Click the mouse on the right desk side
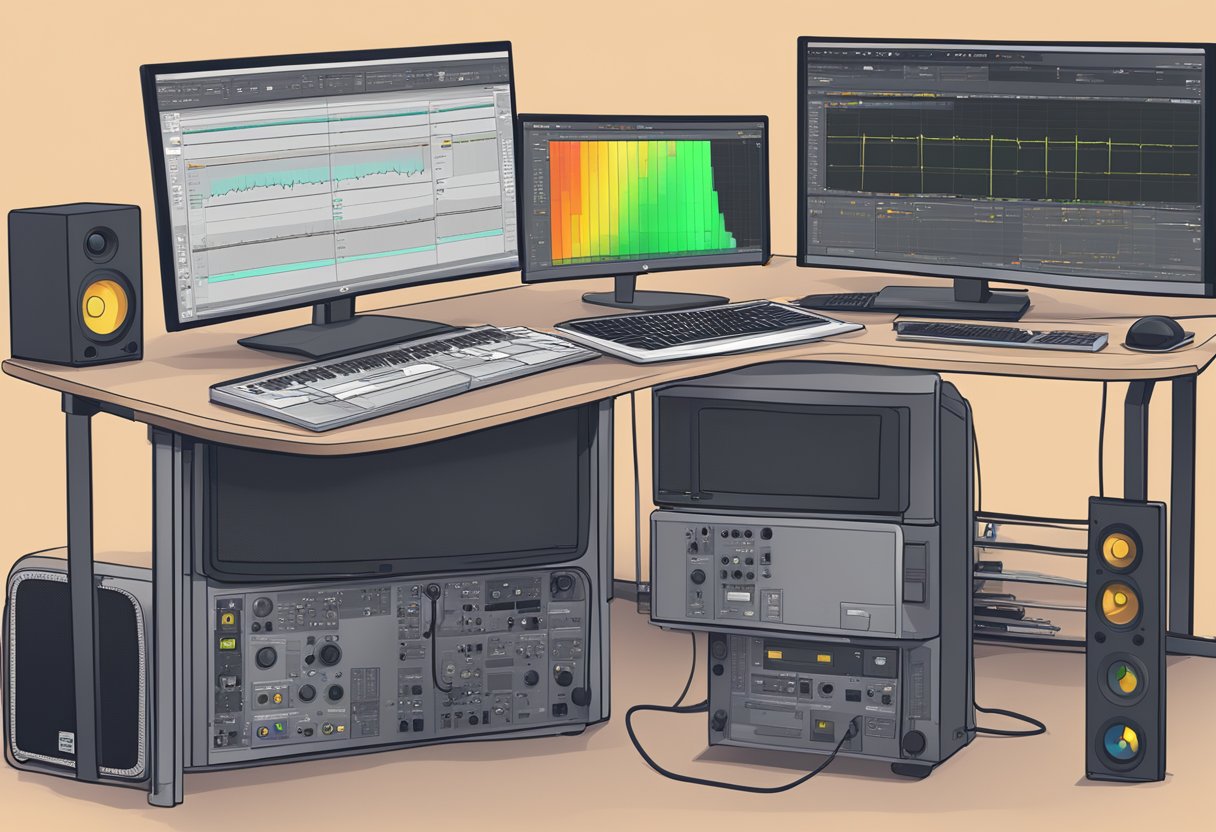Image resolution: width=1216 pixels, height=832 pixels. pyautogui.click(x=1157, y=332)
